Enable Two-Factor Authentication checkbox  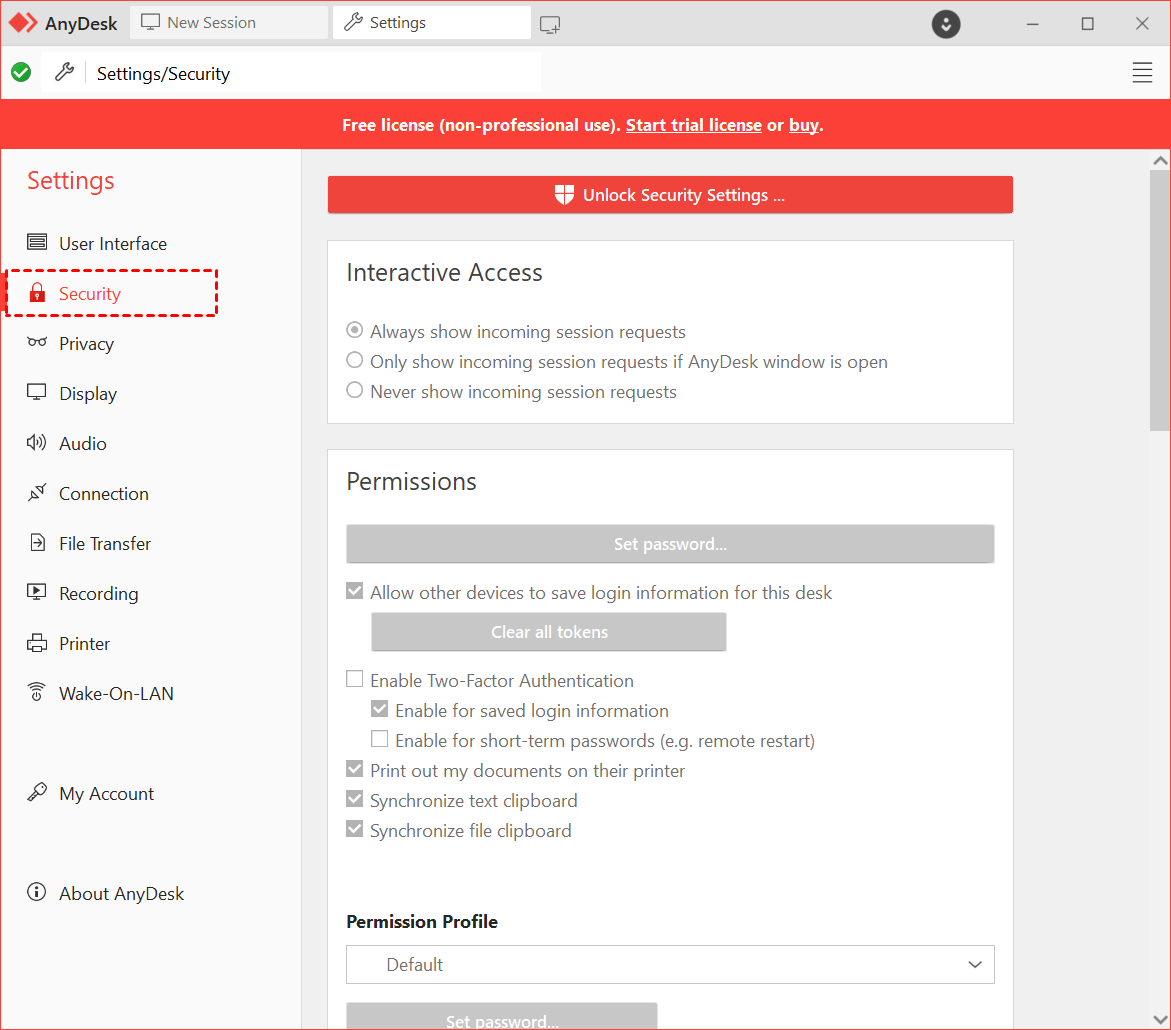coord(355,680)
